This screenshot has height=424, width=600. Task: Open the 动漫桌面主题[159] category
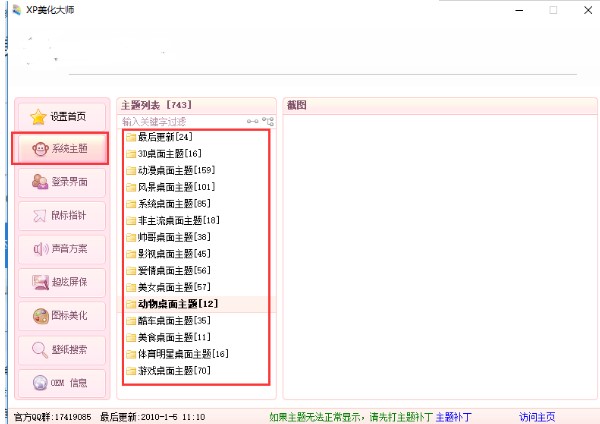[x=170, y=170]
